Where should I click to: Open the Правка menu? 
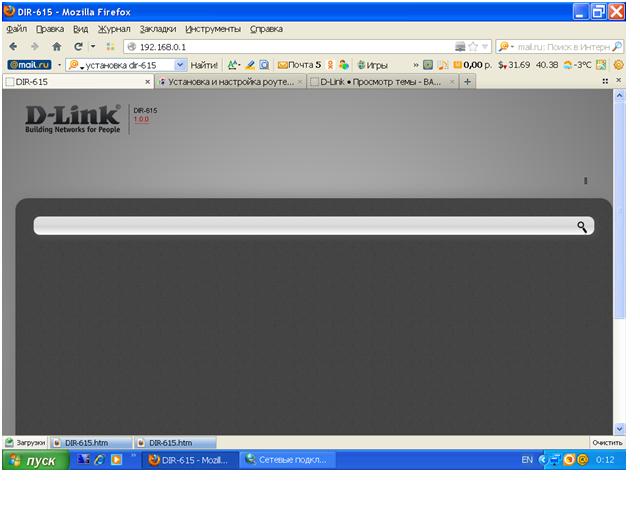pos(50,29)
